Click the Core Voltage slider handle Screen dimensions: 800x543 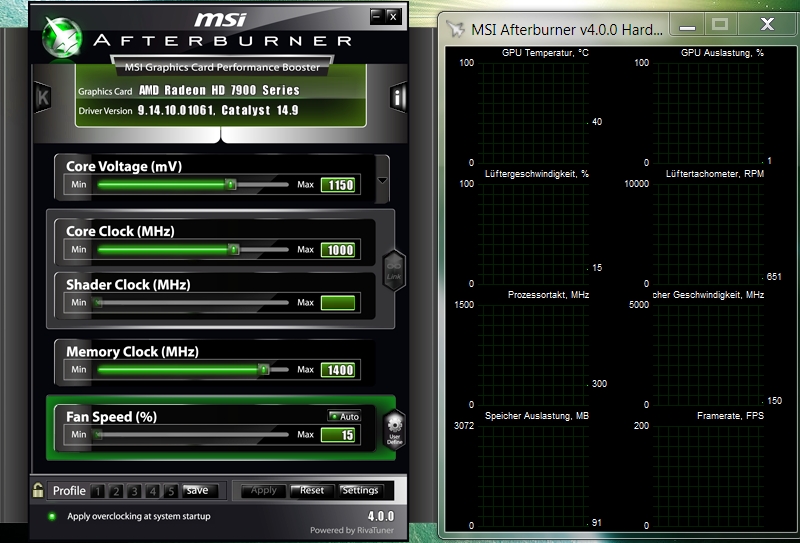pos(231,184)
